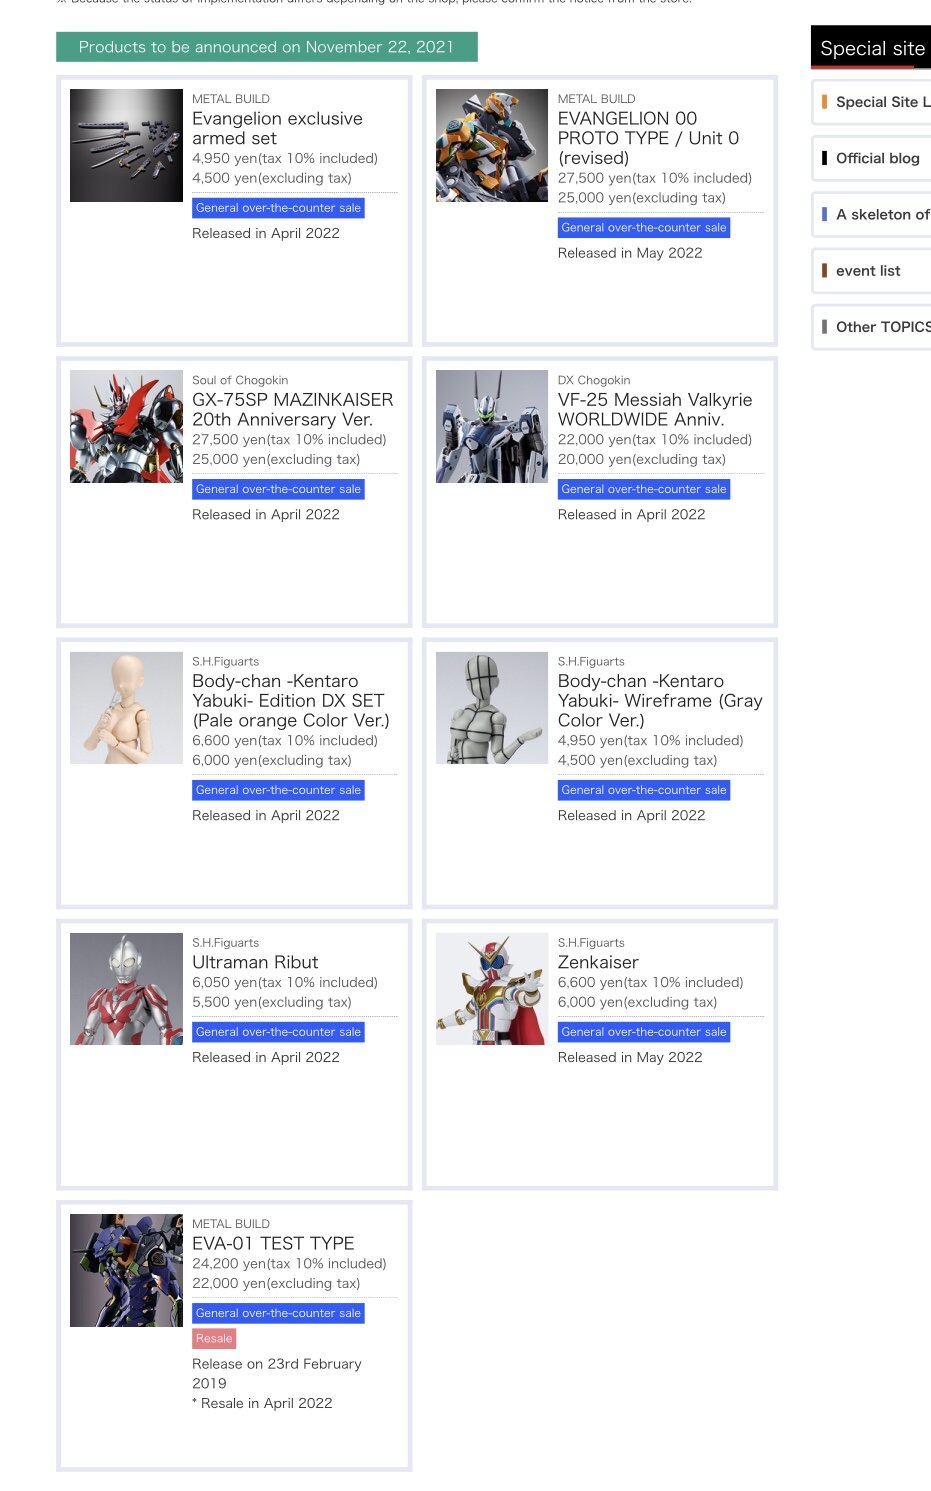Click the Evangelion exclusive armed set title
This screenshot has height=1491, width=931.
[277, 128]
